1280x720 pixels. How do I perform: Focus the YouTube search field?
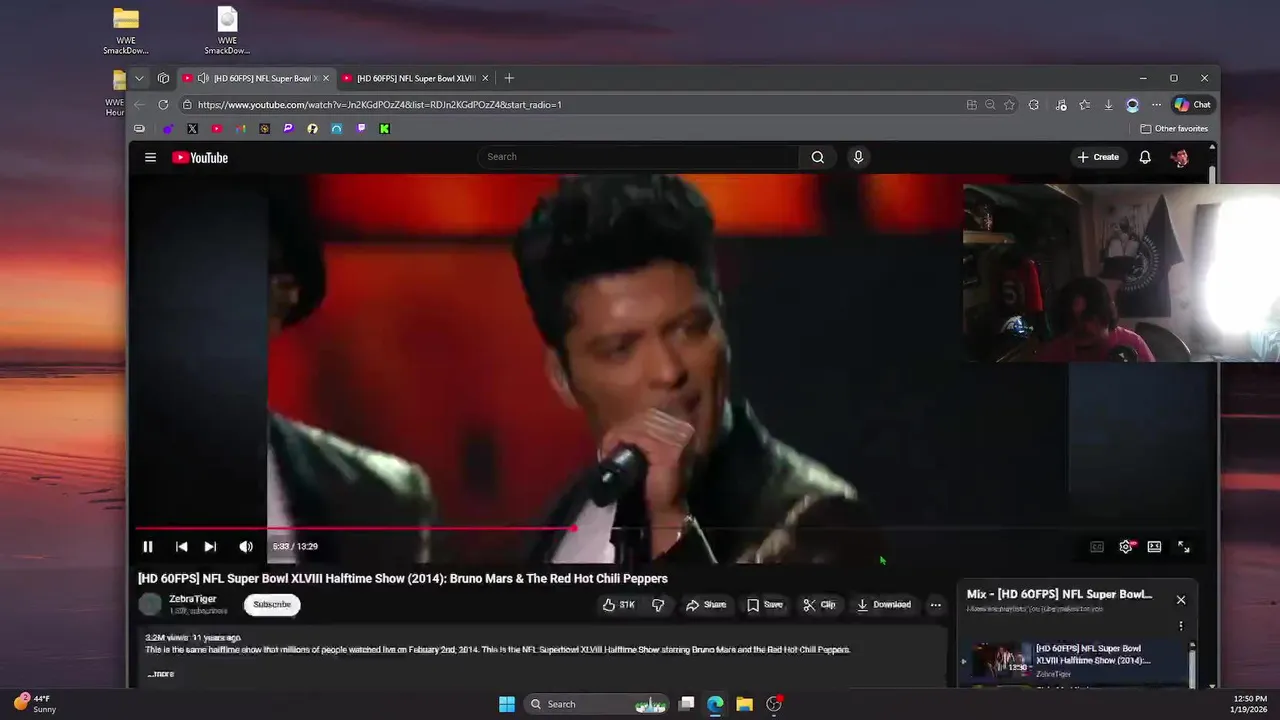638,157
